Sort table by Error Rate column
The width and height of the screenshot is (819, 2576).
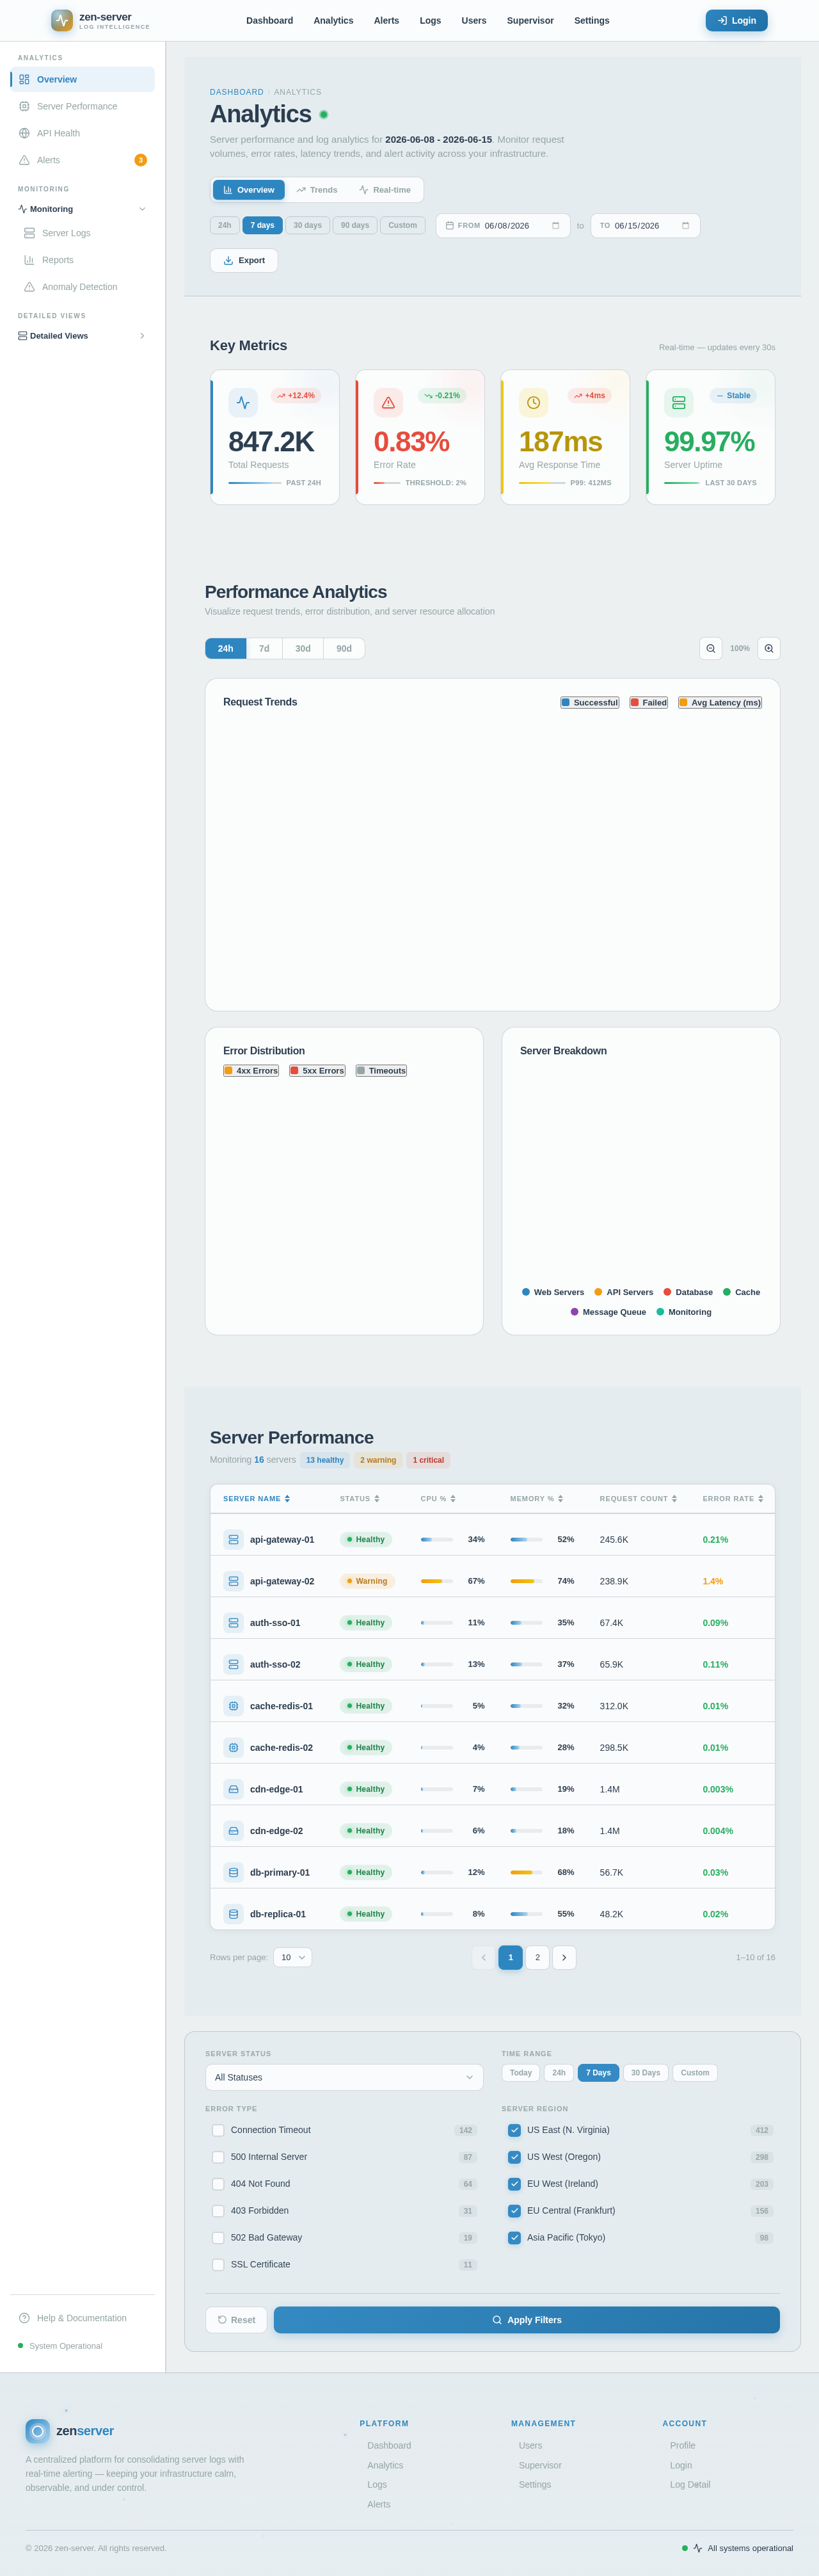coord(733,1498)
